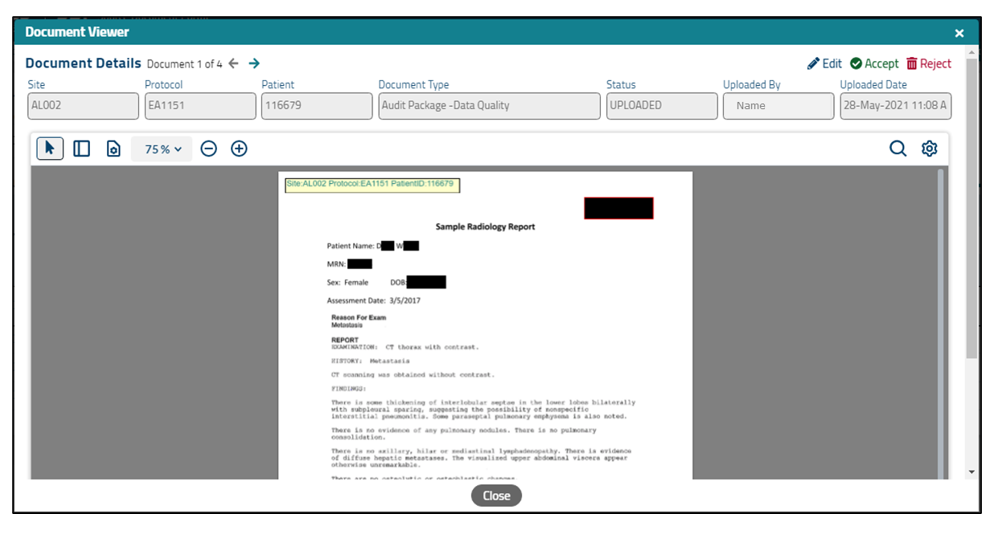Click the Uploaded Date field
Viewport: 1005px width, 537px height.
pos(895,106)
